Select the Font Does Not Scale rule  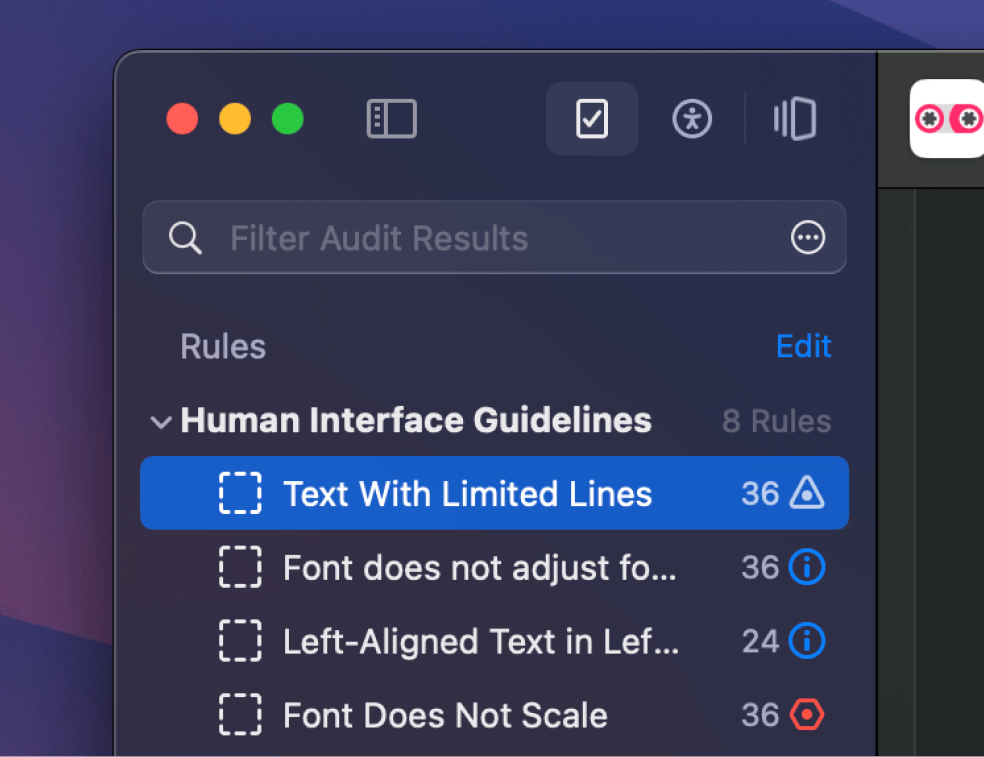495,715
